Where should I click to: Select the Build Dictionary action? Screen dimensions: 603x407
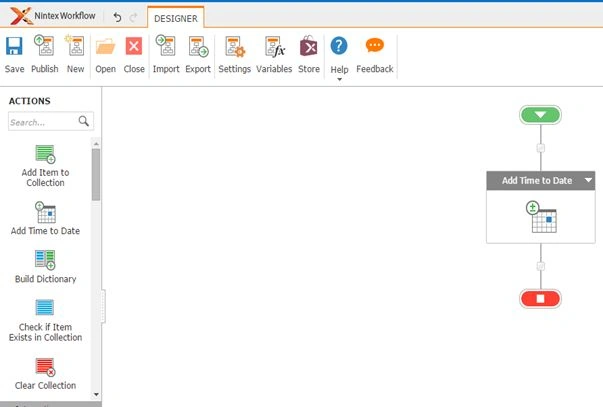[x=45, y=267]
